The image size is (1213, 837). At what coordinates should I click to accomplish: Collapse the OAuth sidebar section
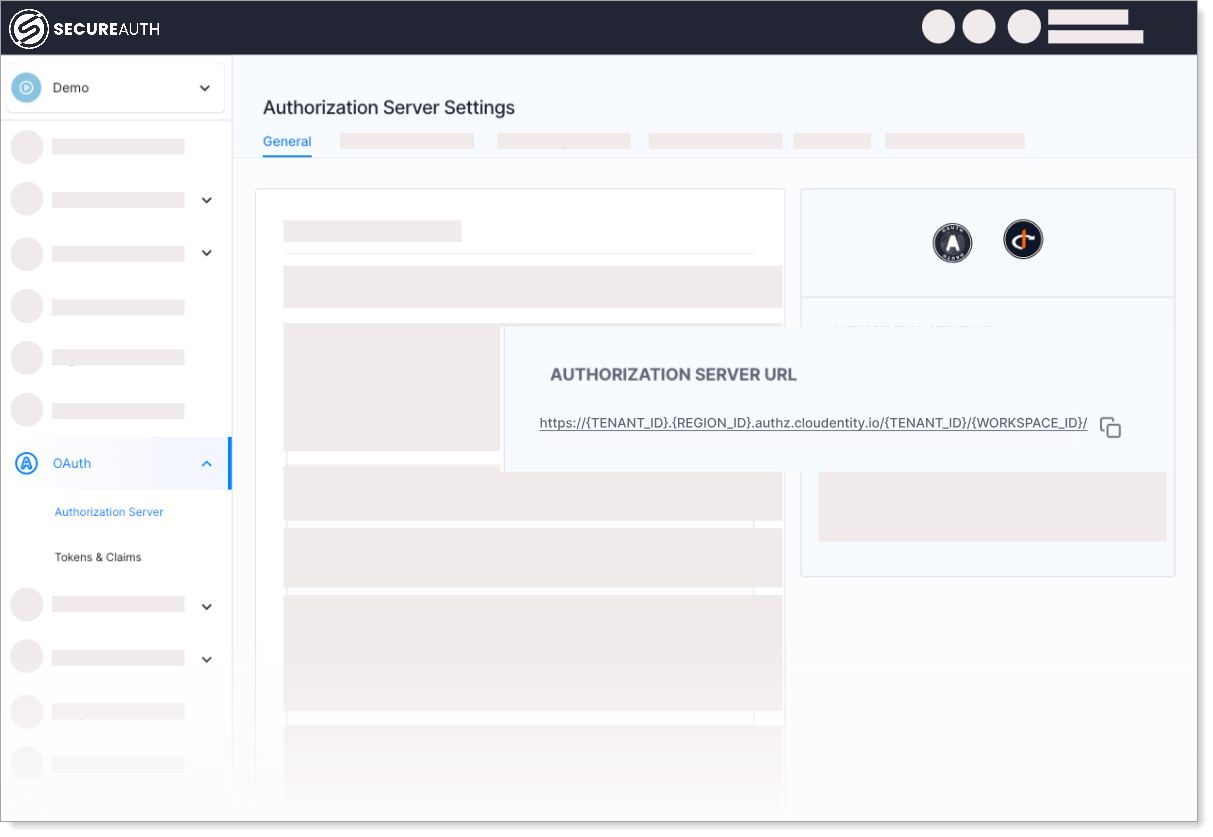pos(206,463)
